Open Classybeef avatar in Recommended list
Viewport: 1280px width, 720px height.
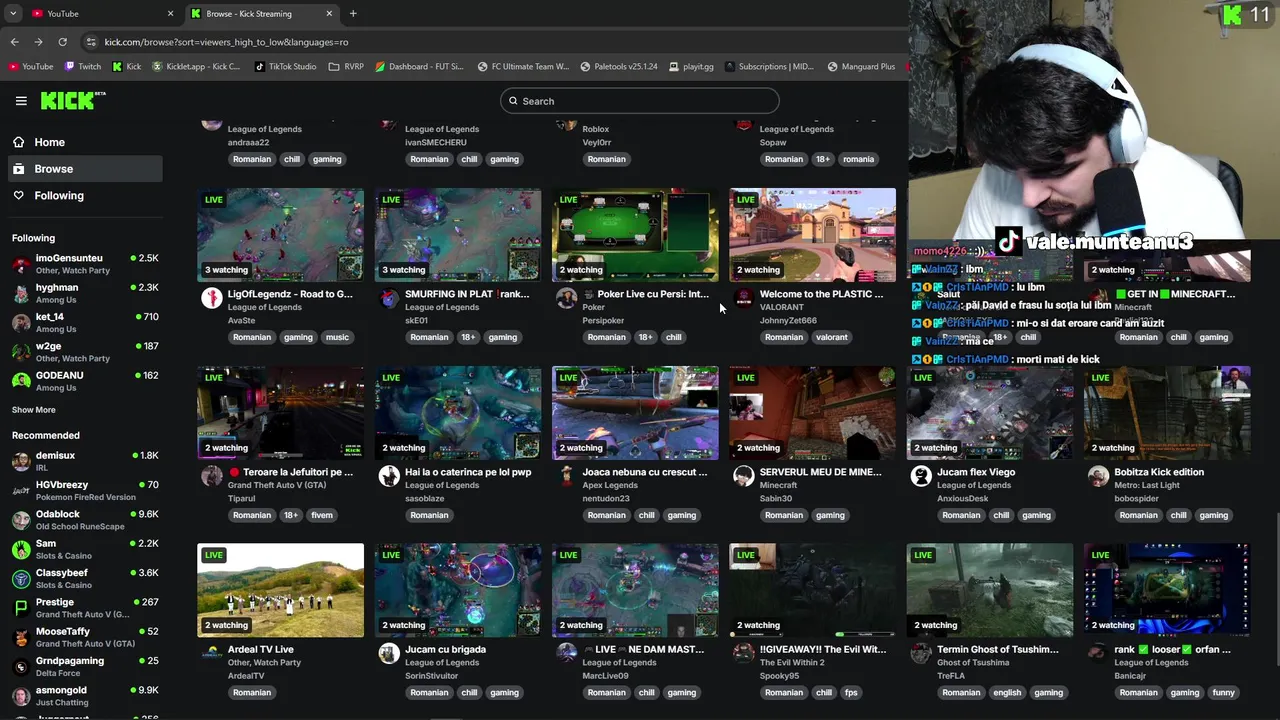[21, 579]
